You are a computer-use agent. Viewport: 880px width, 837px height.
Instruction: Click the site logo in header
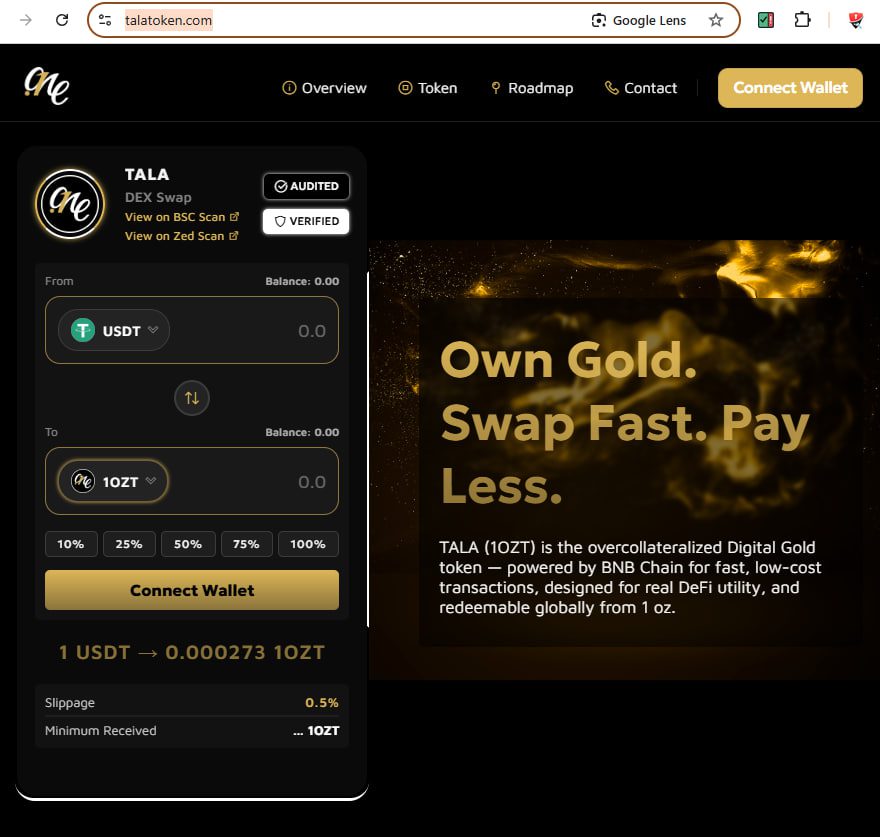(47, 86)
